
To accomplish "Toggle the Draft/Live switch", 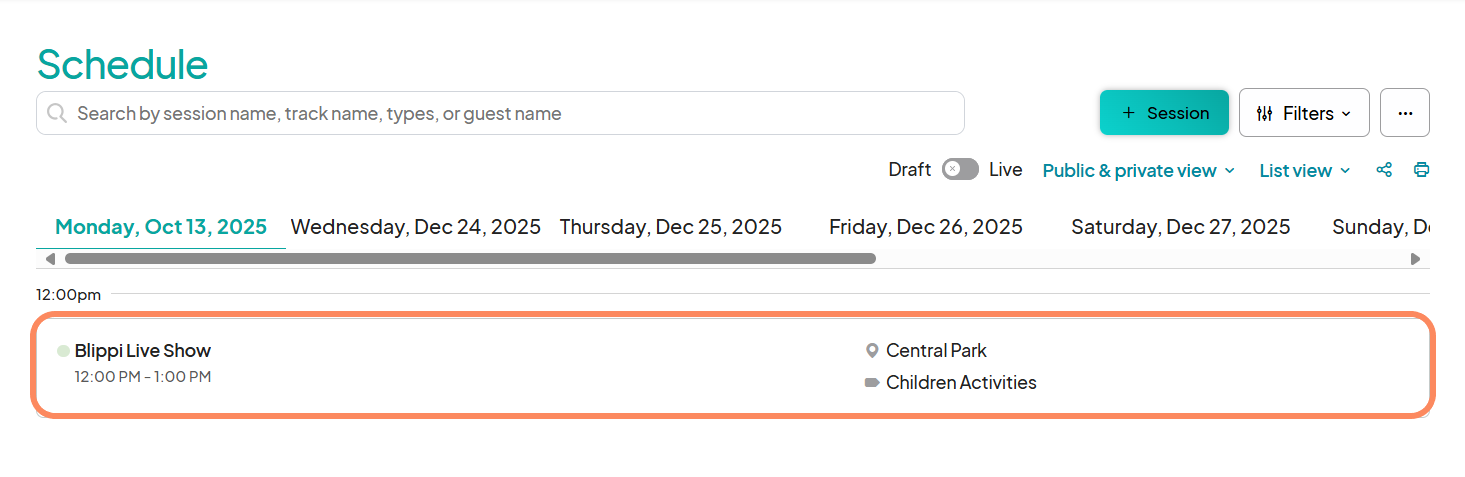I will tap(960, 170).
